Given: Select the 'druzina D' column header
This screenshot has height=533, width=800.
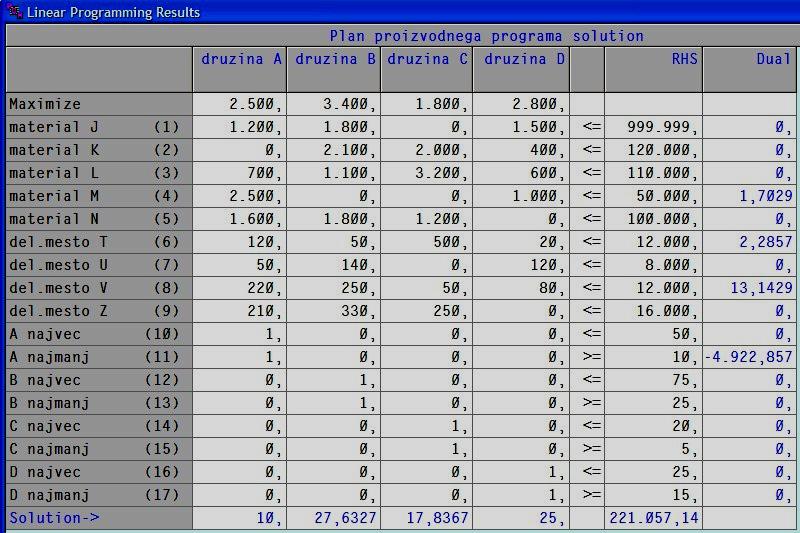Looking at the screenshot, I should pyautogui.click(x=521, y=69).
